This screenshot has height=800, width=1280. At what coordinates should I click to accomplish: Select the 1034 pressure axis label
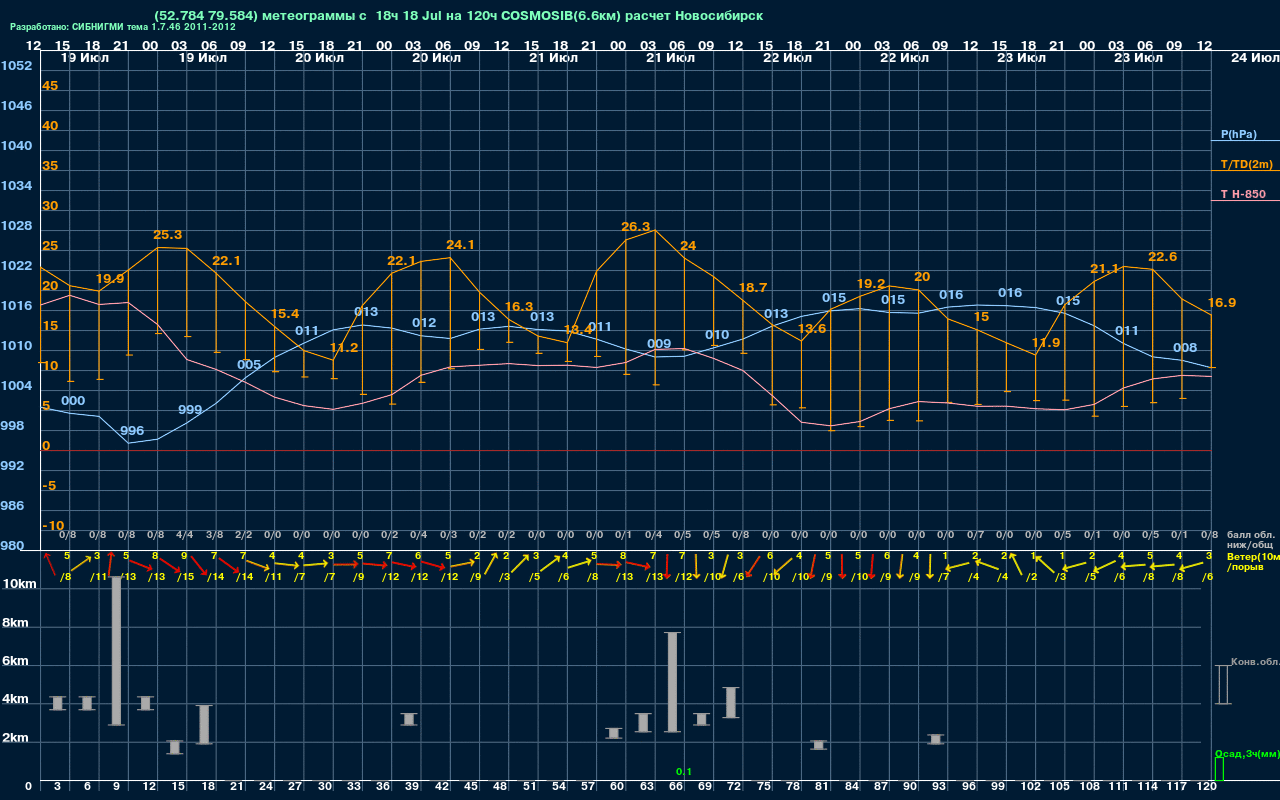pos(16,186)
